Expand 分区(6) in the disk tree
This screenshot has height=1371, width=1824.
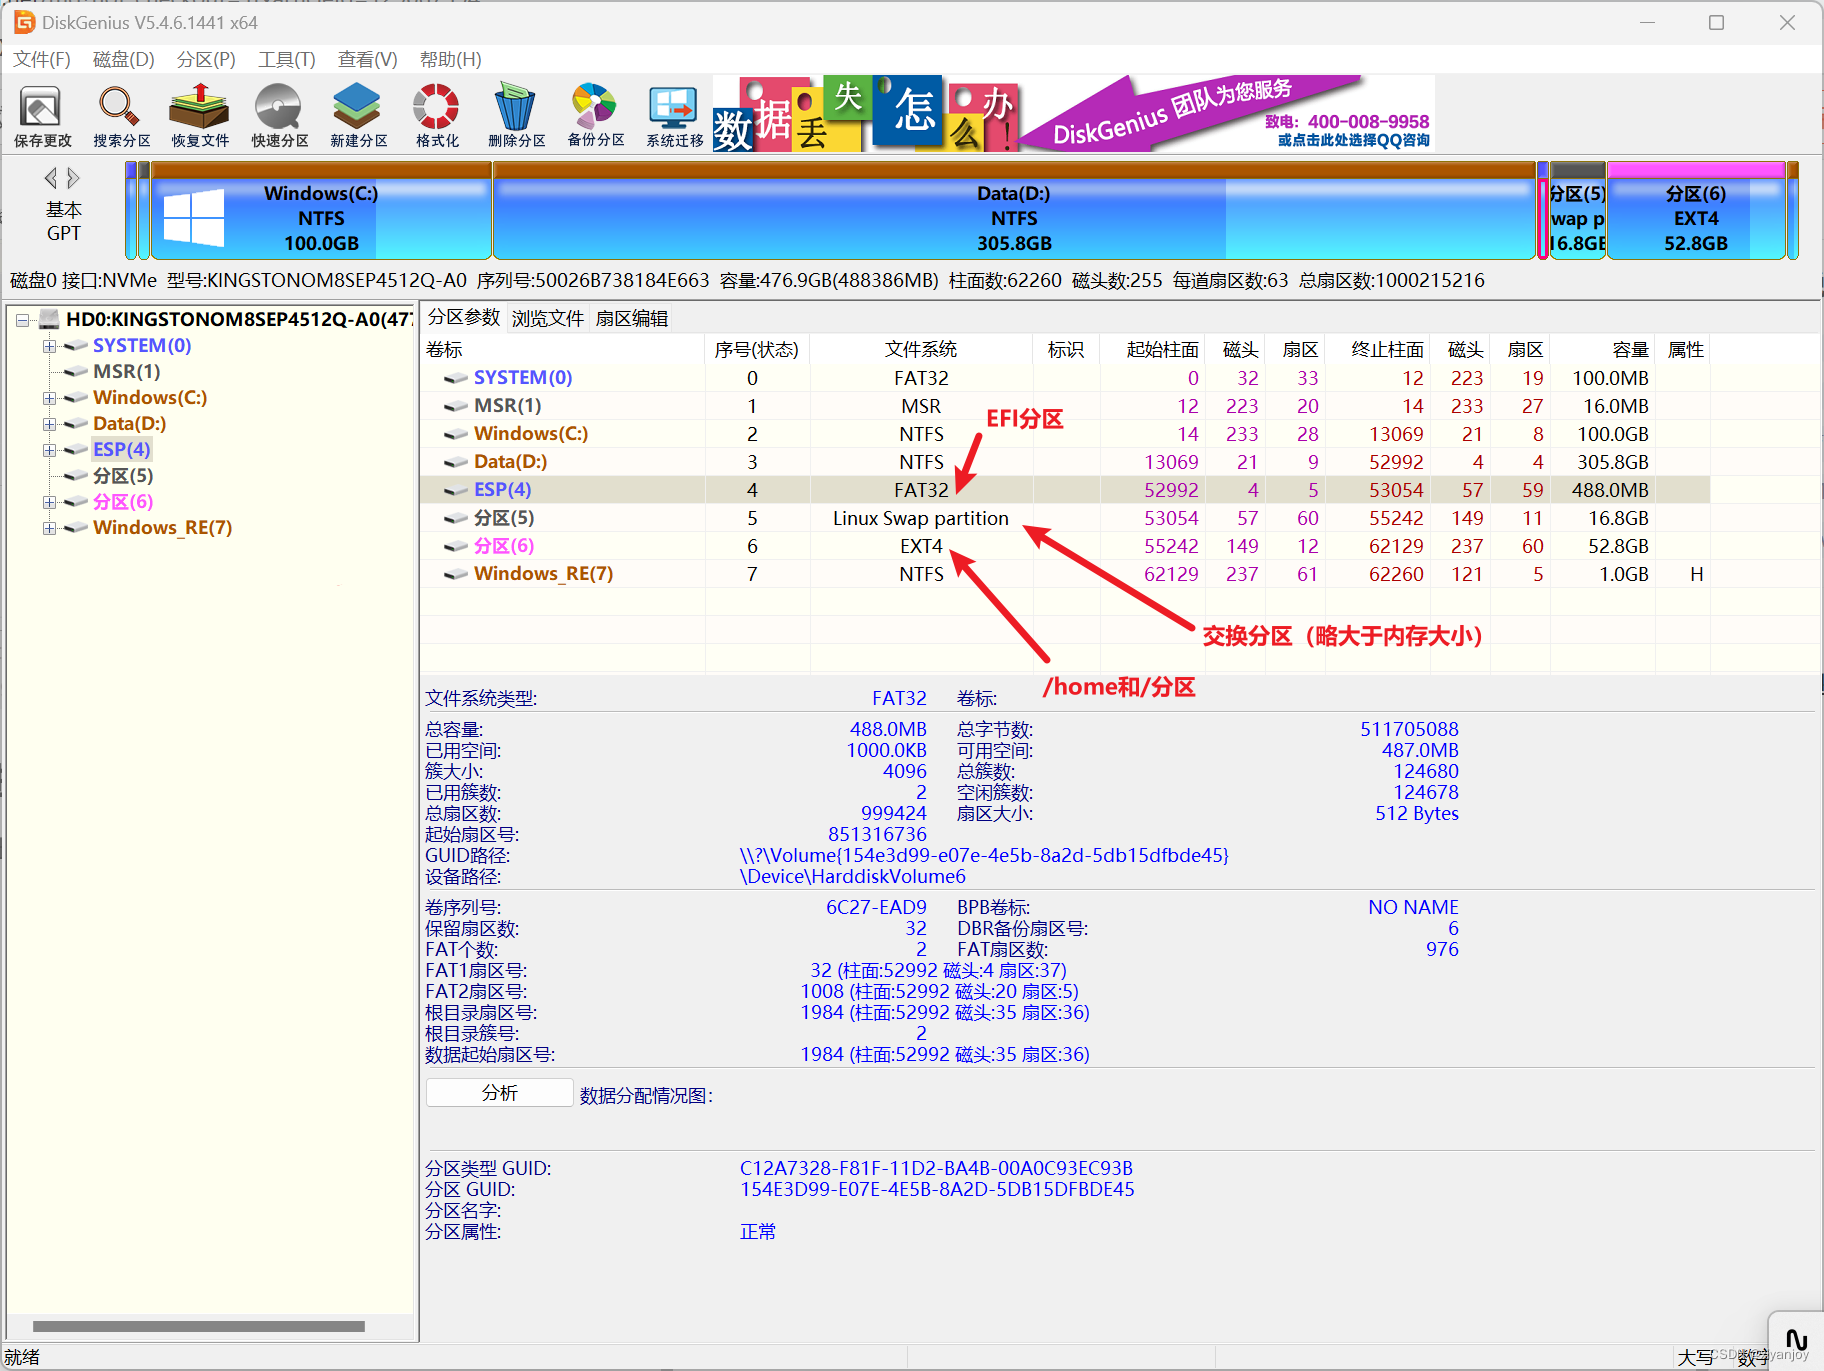pos(48,502)
